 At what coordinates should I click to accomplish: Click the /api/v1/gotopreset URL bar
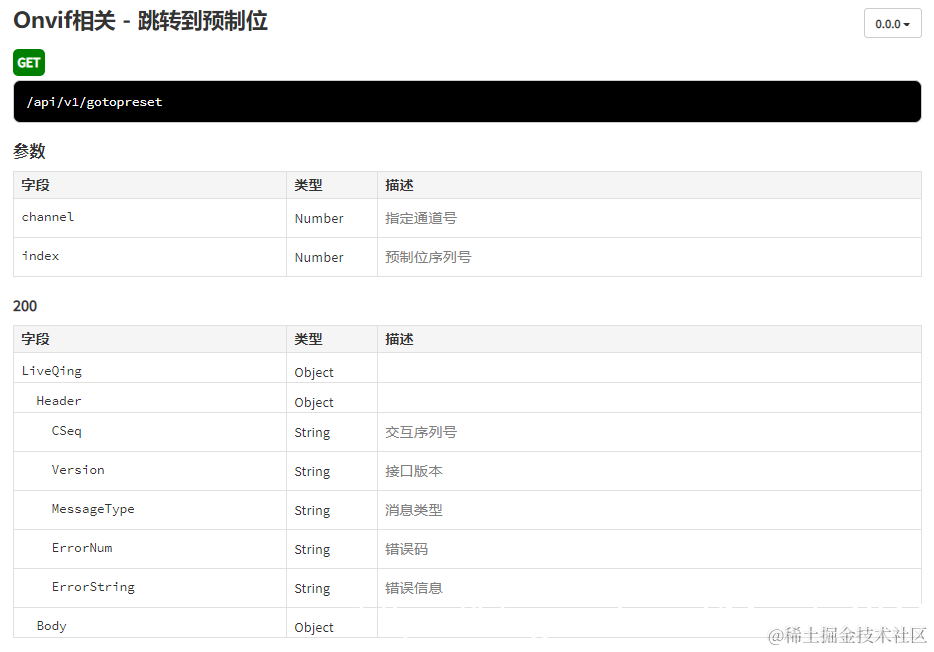tap(467, 102)
